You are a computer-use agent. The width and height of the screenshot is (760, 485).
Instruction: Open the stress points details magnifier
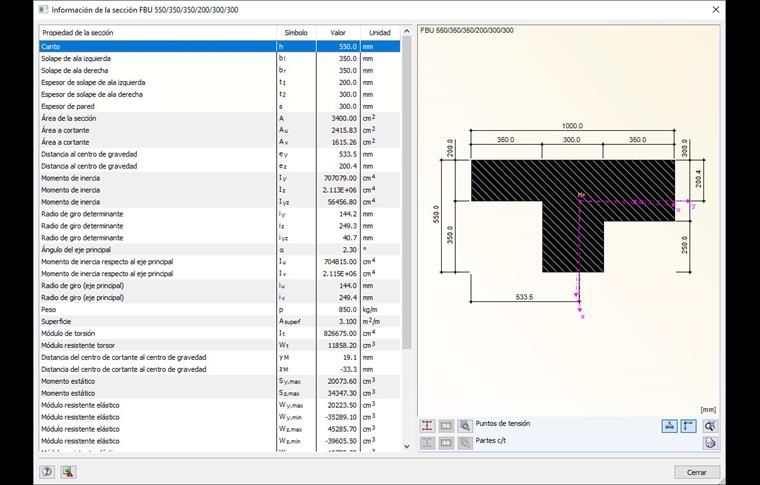465,425
